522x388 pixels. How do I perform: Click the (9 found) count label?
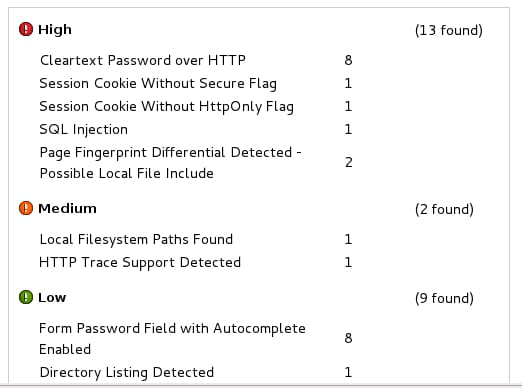[444, 298]
